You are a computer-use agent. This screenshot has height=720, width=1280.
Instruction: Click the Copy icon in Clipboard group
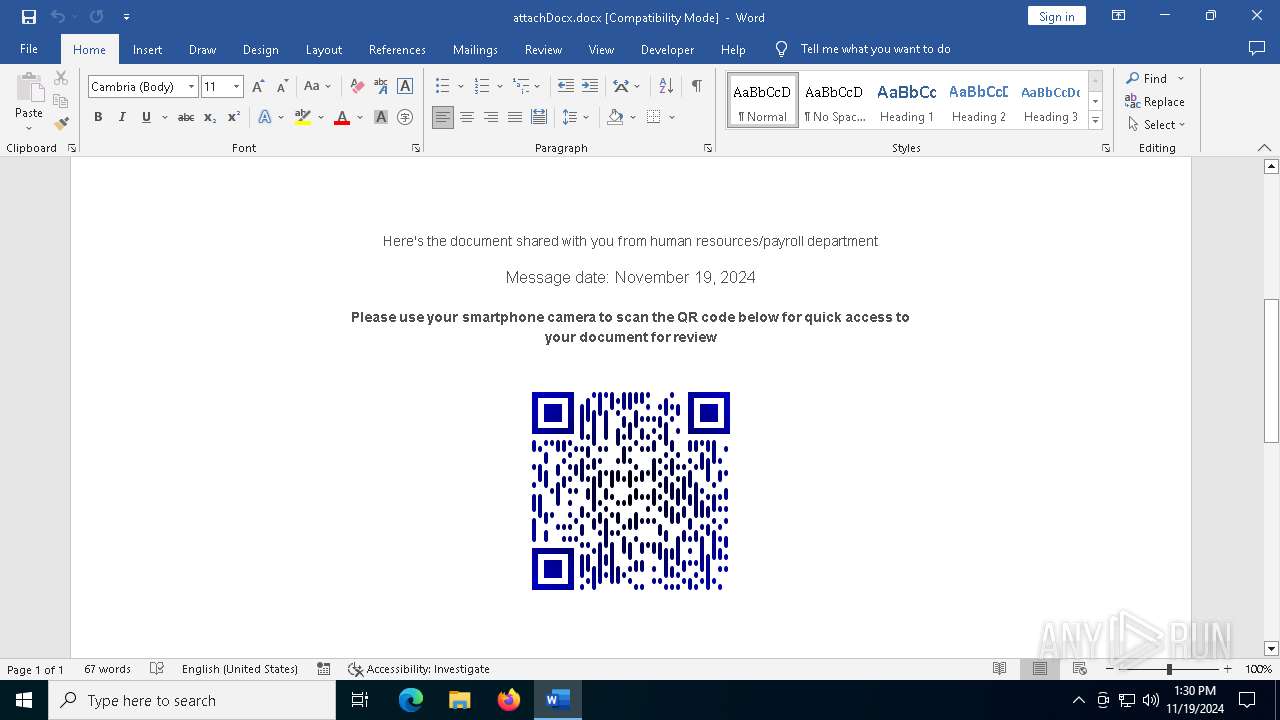point(61,101)
